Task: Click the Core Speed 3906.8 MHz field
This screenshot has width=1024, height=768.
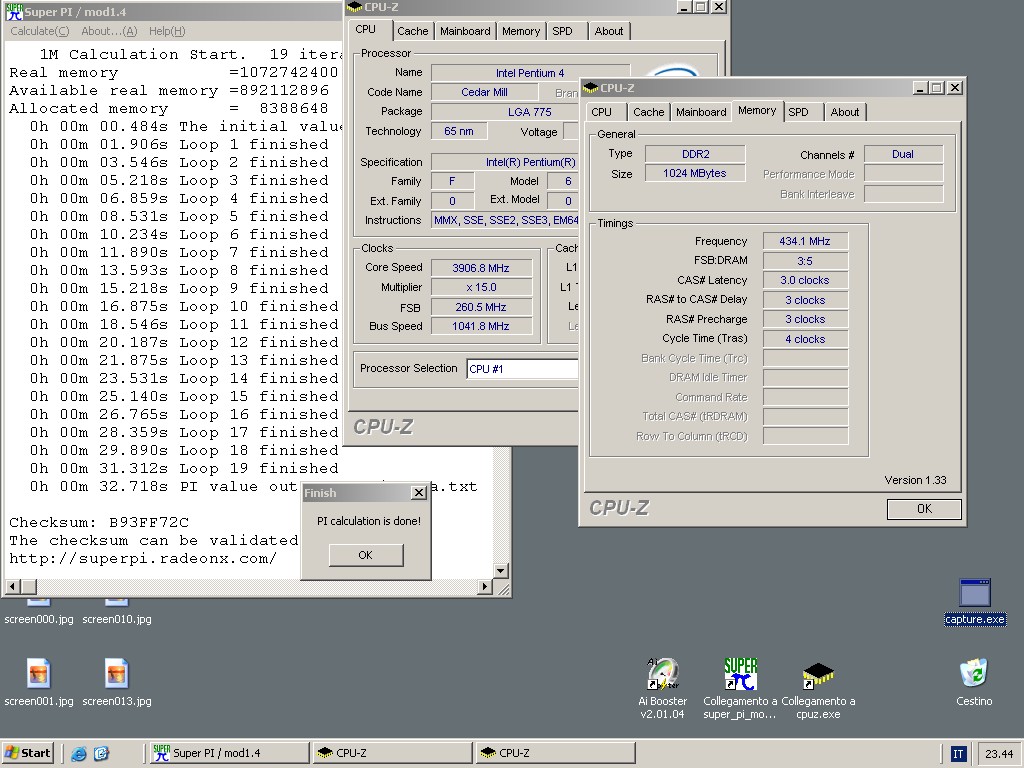Action: click(x=481, y=268)
